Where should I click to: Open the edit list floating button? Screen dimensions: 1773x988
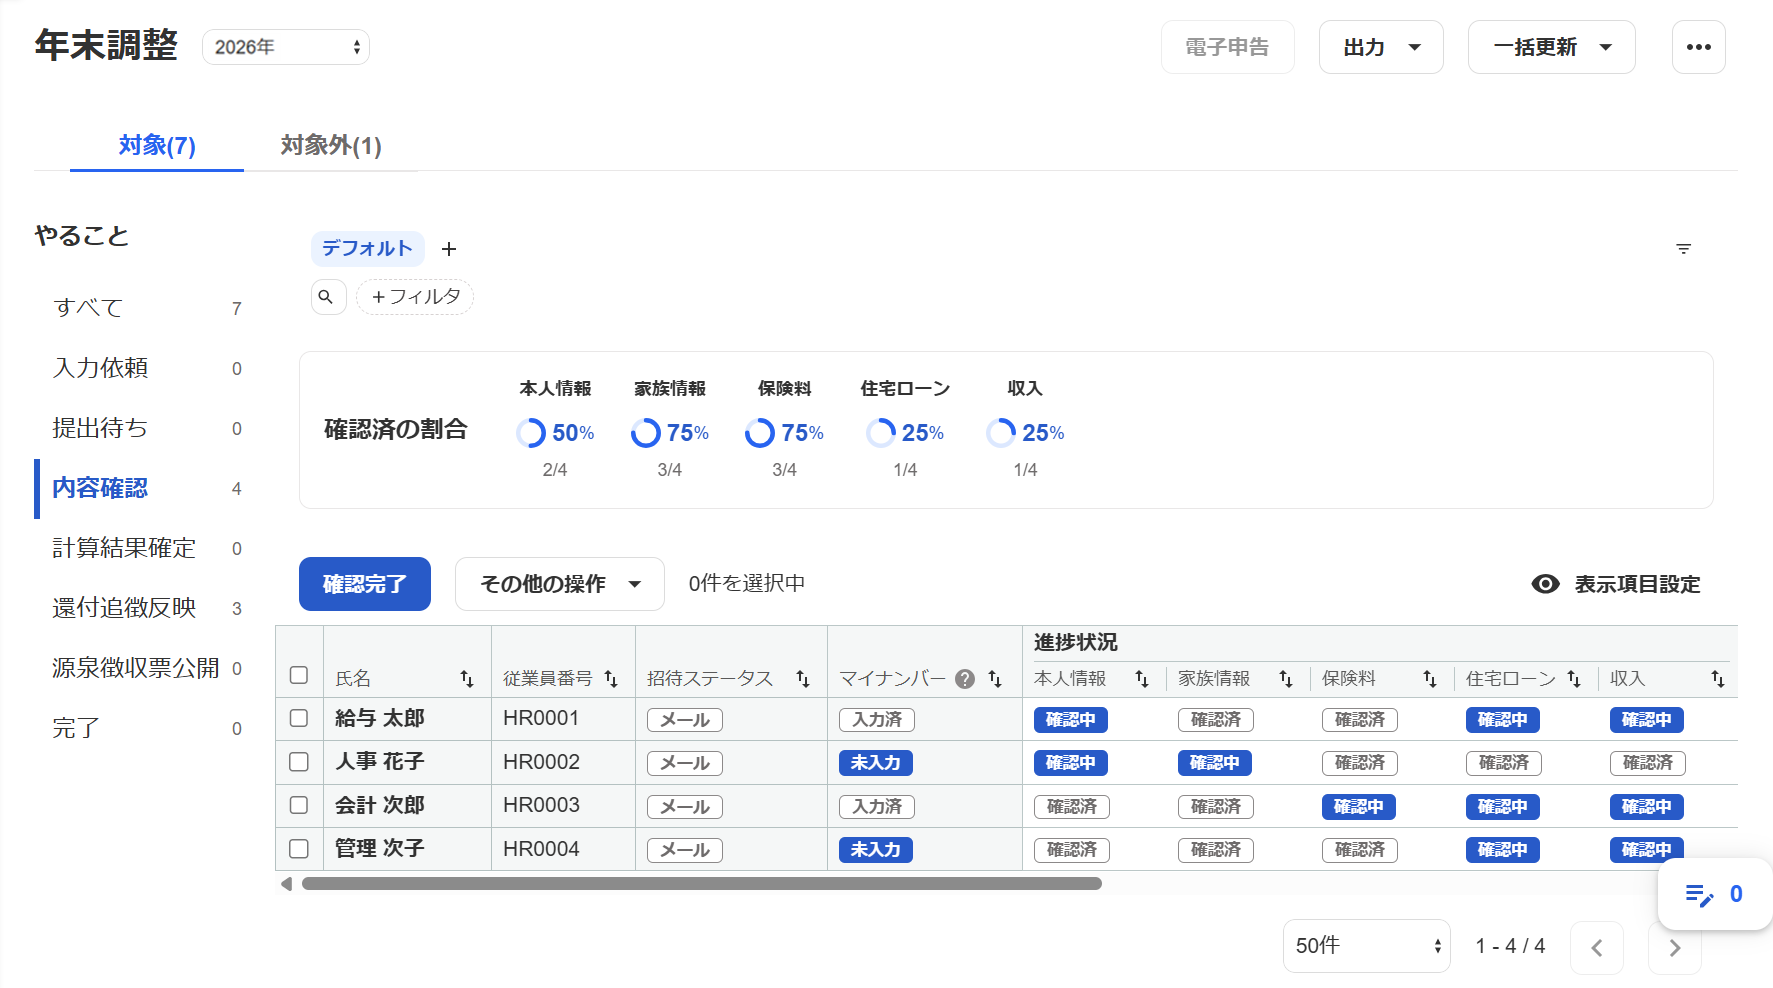(x=1714, y=894)
